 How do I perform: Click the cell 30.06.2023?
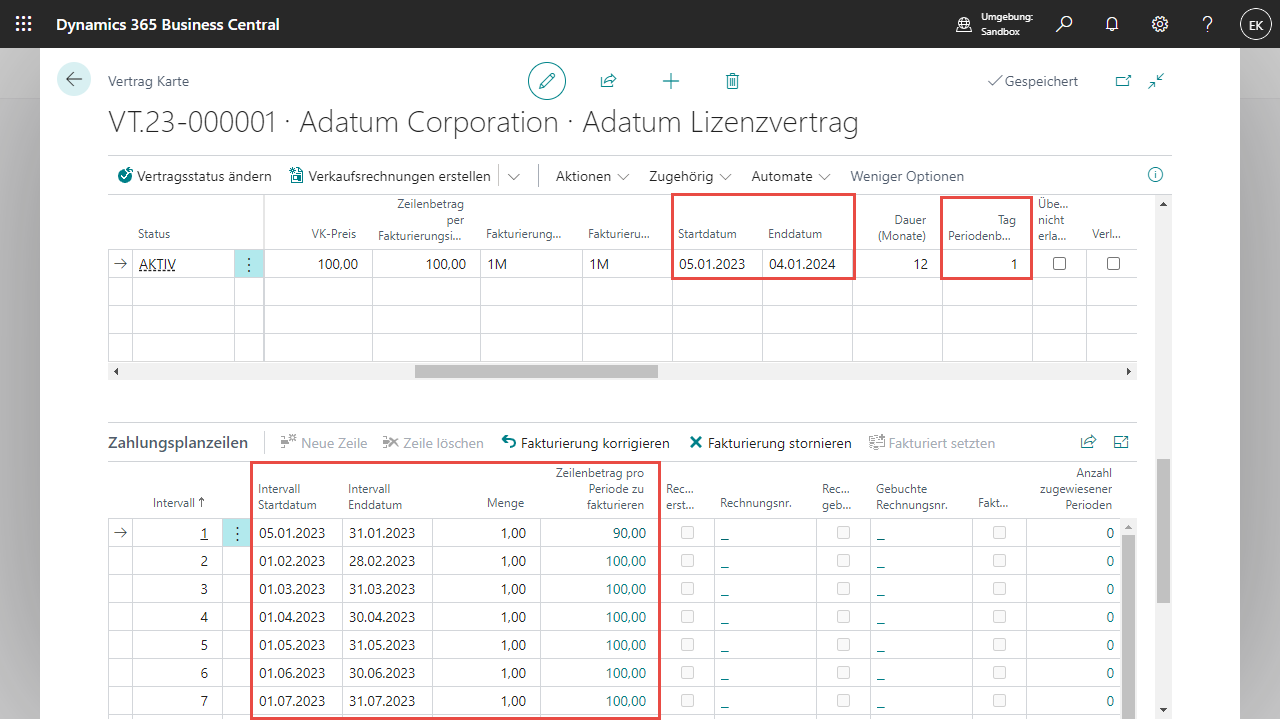tap(386, 673)
